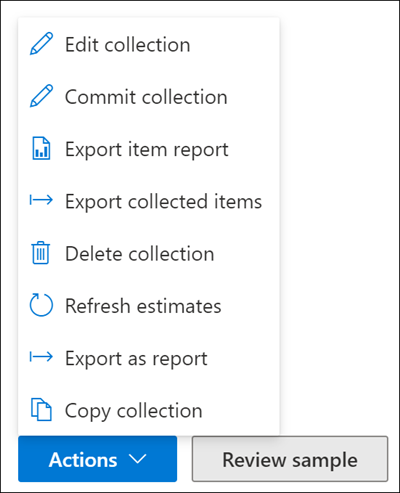This screenshot has width=400, height=493.
Task: Click the arrow icon beside Export collected items
Action: pyautogui.click(x=41, y=200)
